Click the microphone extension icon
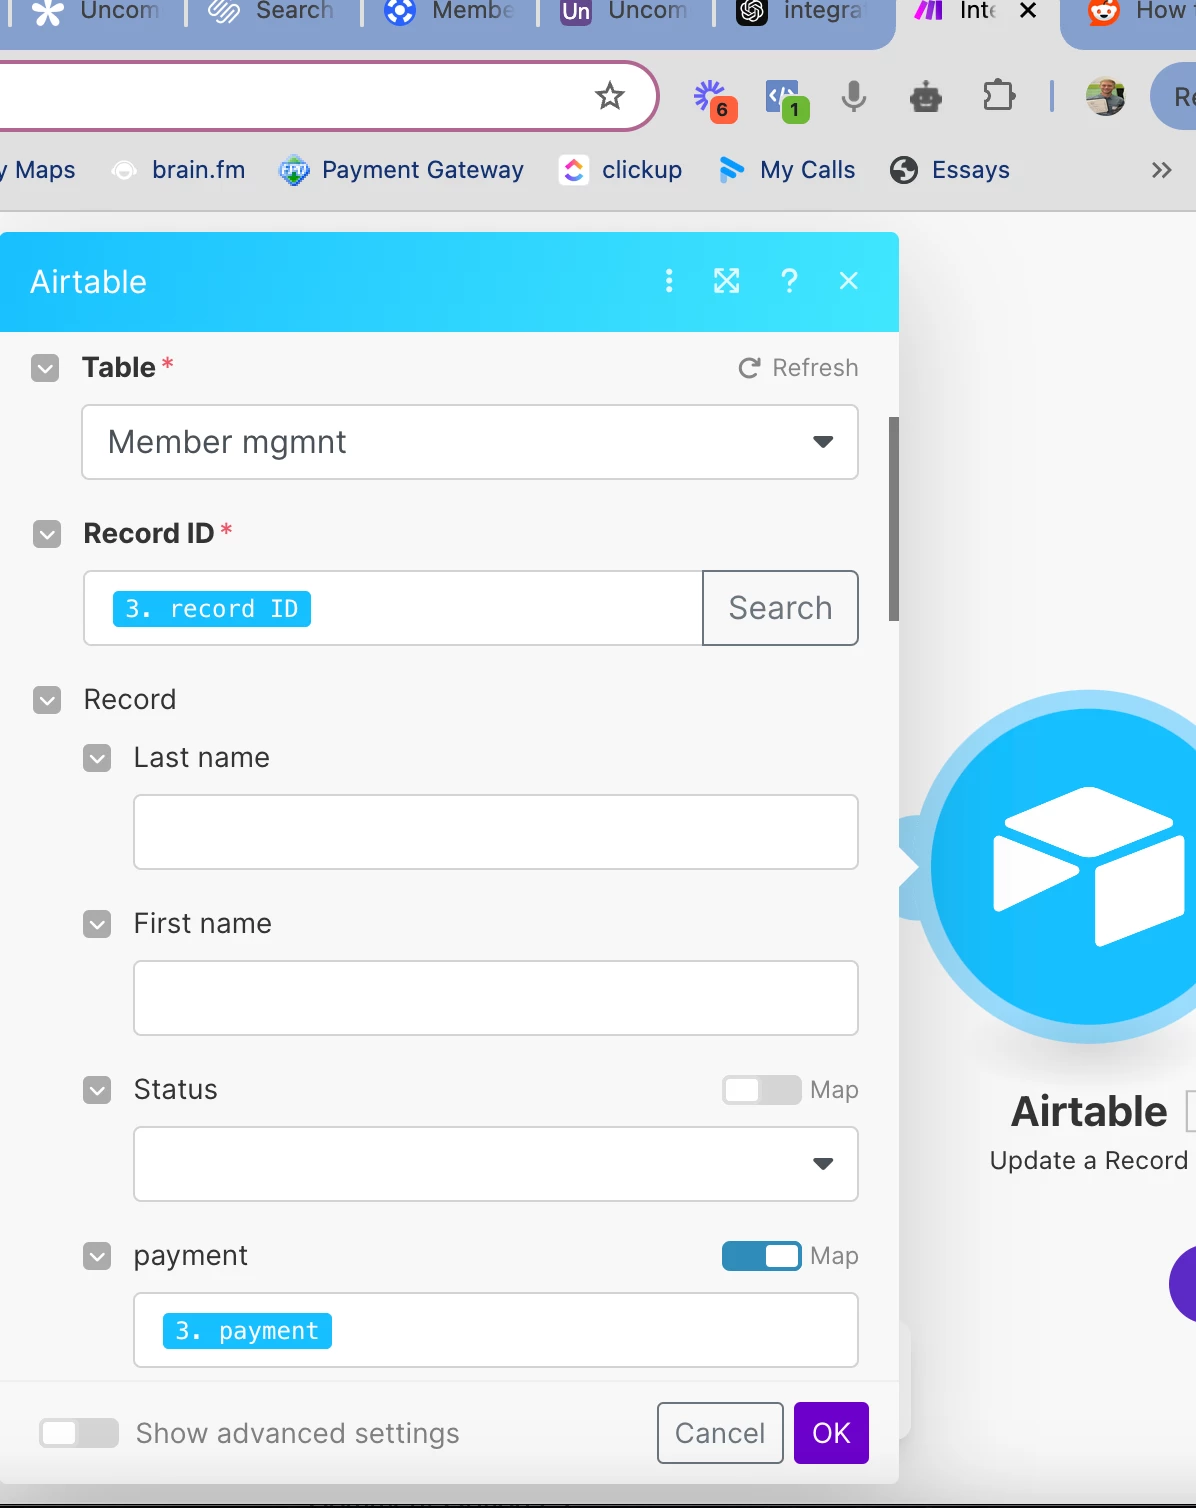 tap(854, 97)
